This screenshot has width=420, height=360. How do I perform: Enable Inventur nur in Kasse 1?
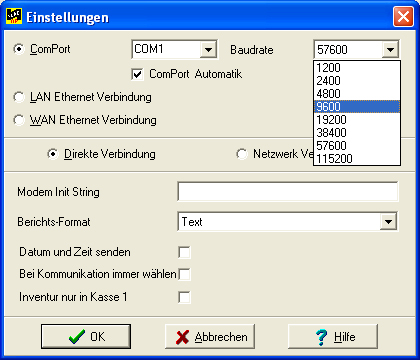point(184,297)
